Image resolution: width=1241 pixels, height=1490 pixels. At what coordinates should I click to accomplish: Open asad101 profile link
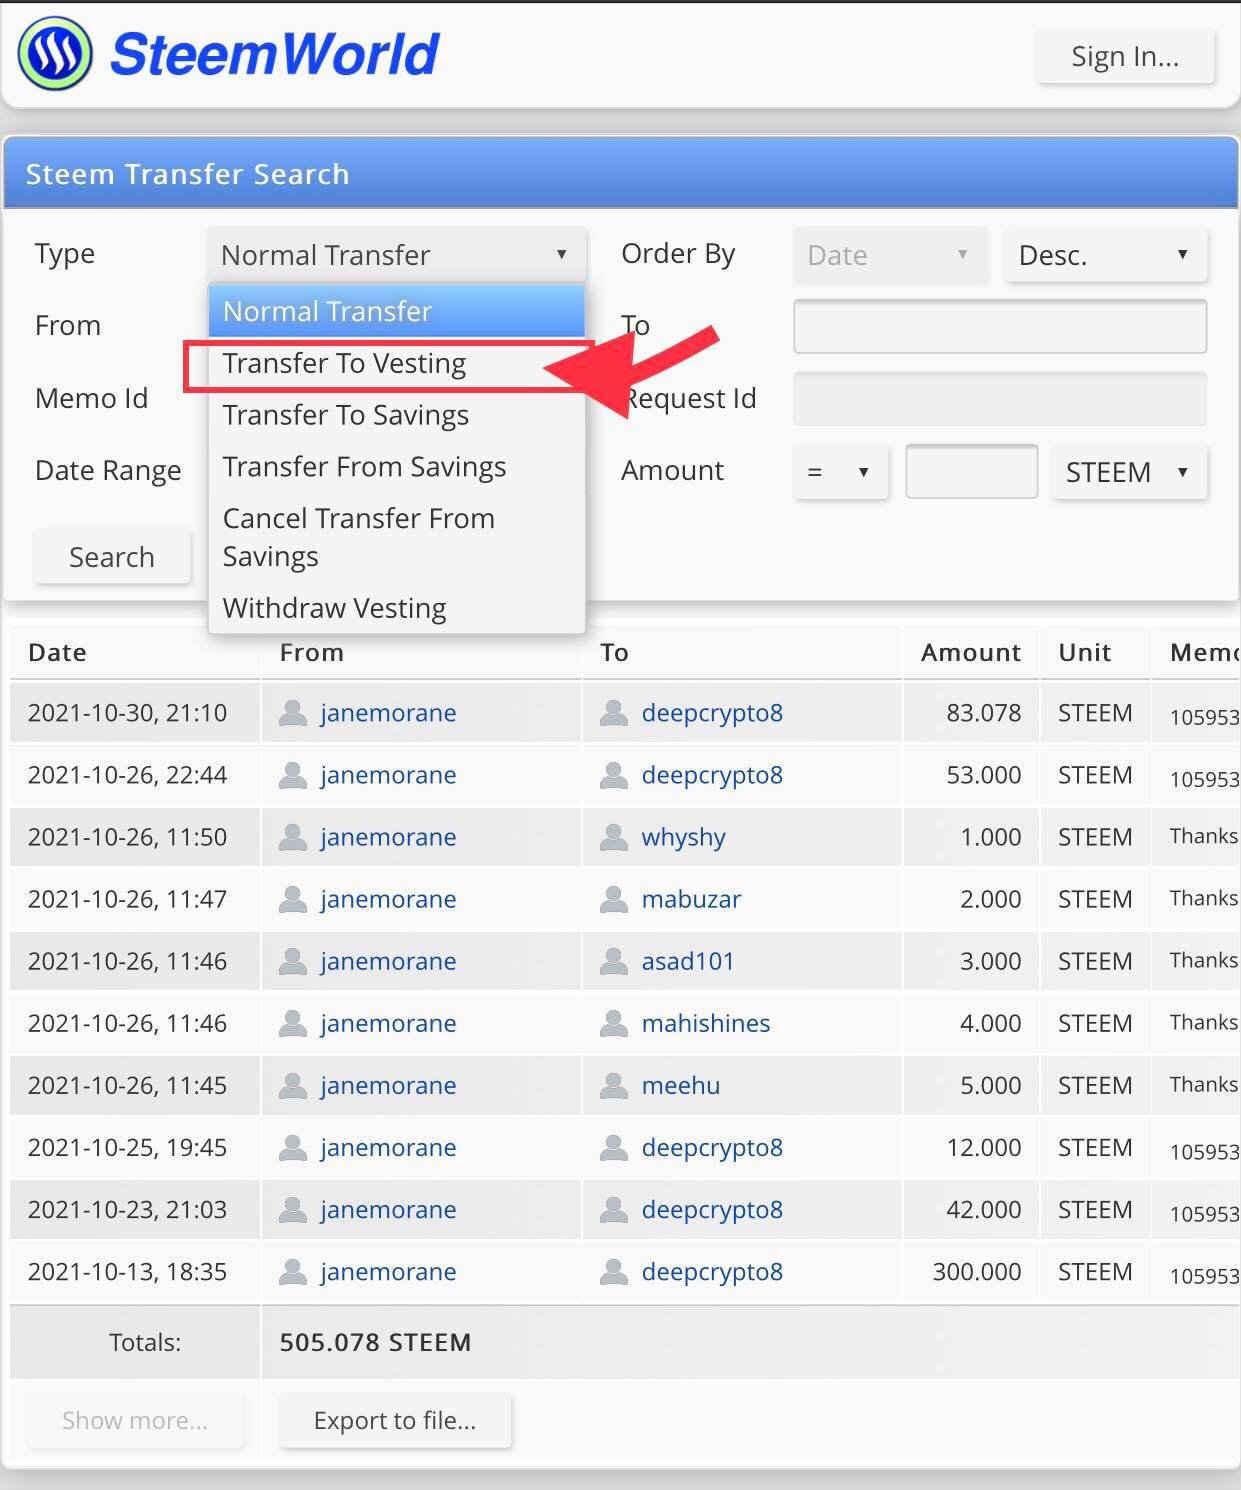tap(688, 961)
